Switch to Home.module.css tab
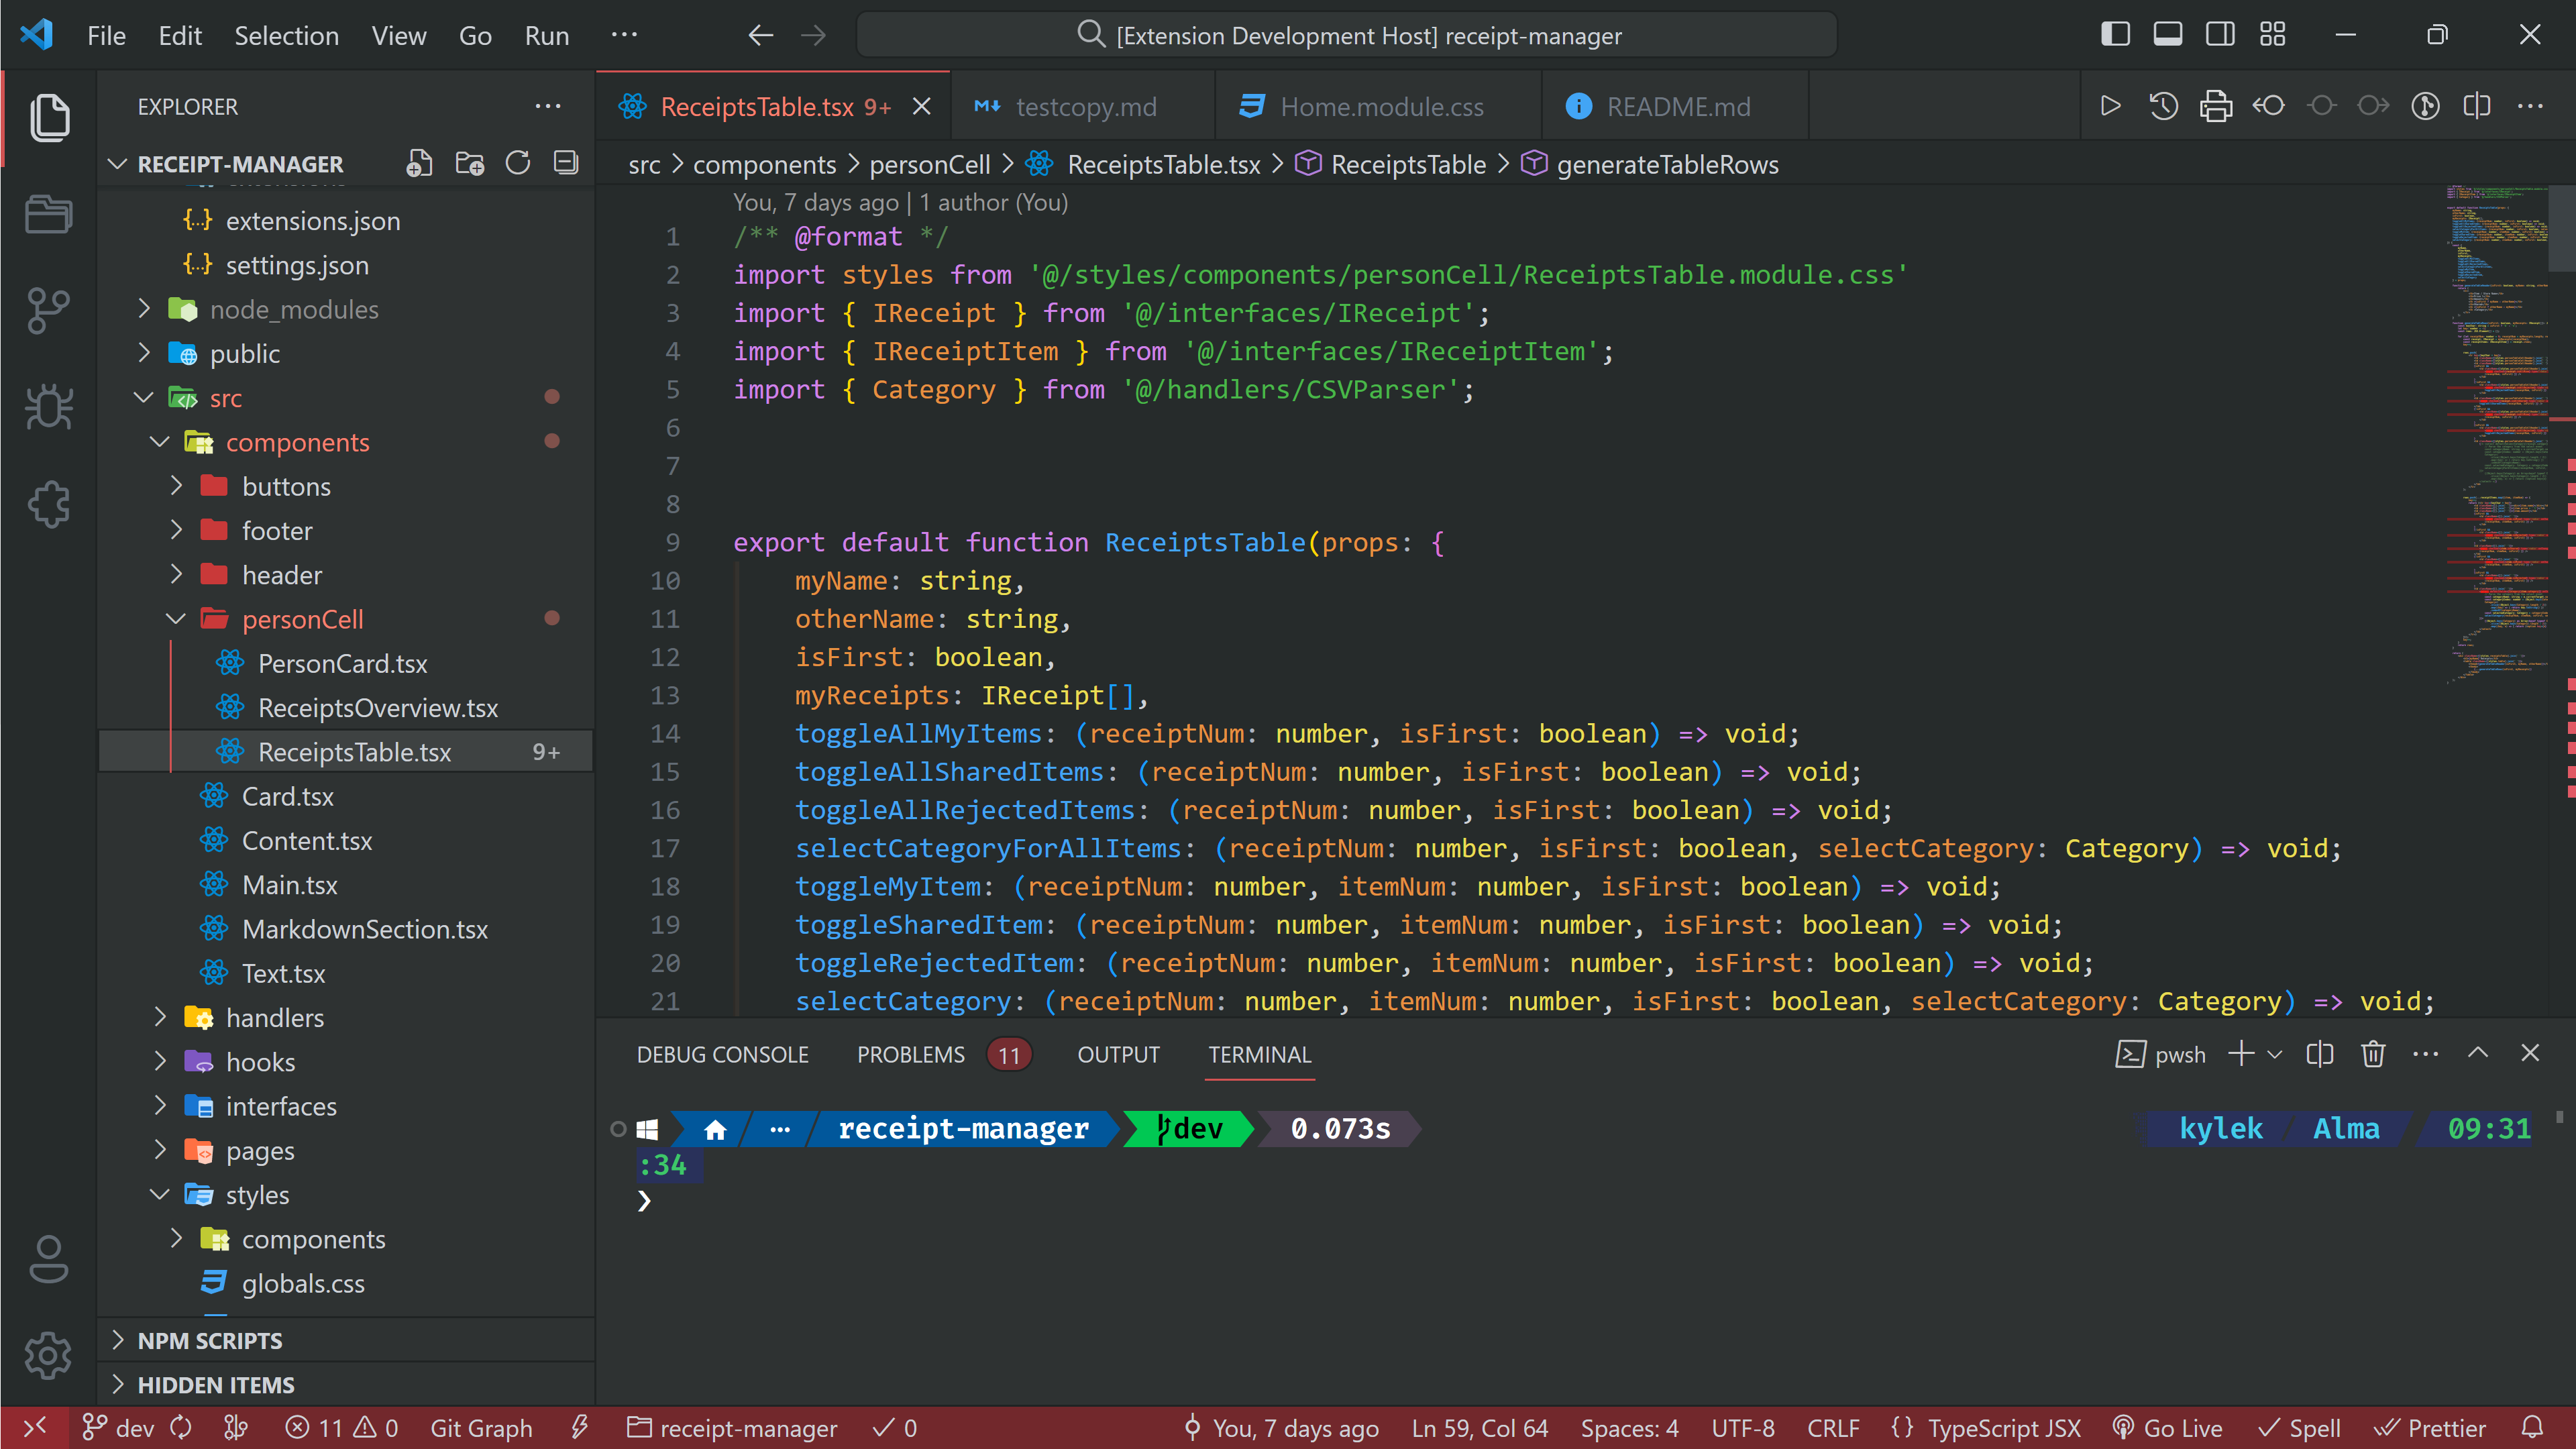Viewport: 2576px width, 1449px height. coord(1378,106)
